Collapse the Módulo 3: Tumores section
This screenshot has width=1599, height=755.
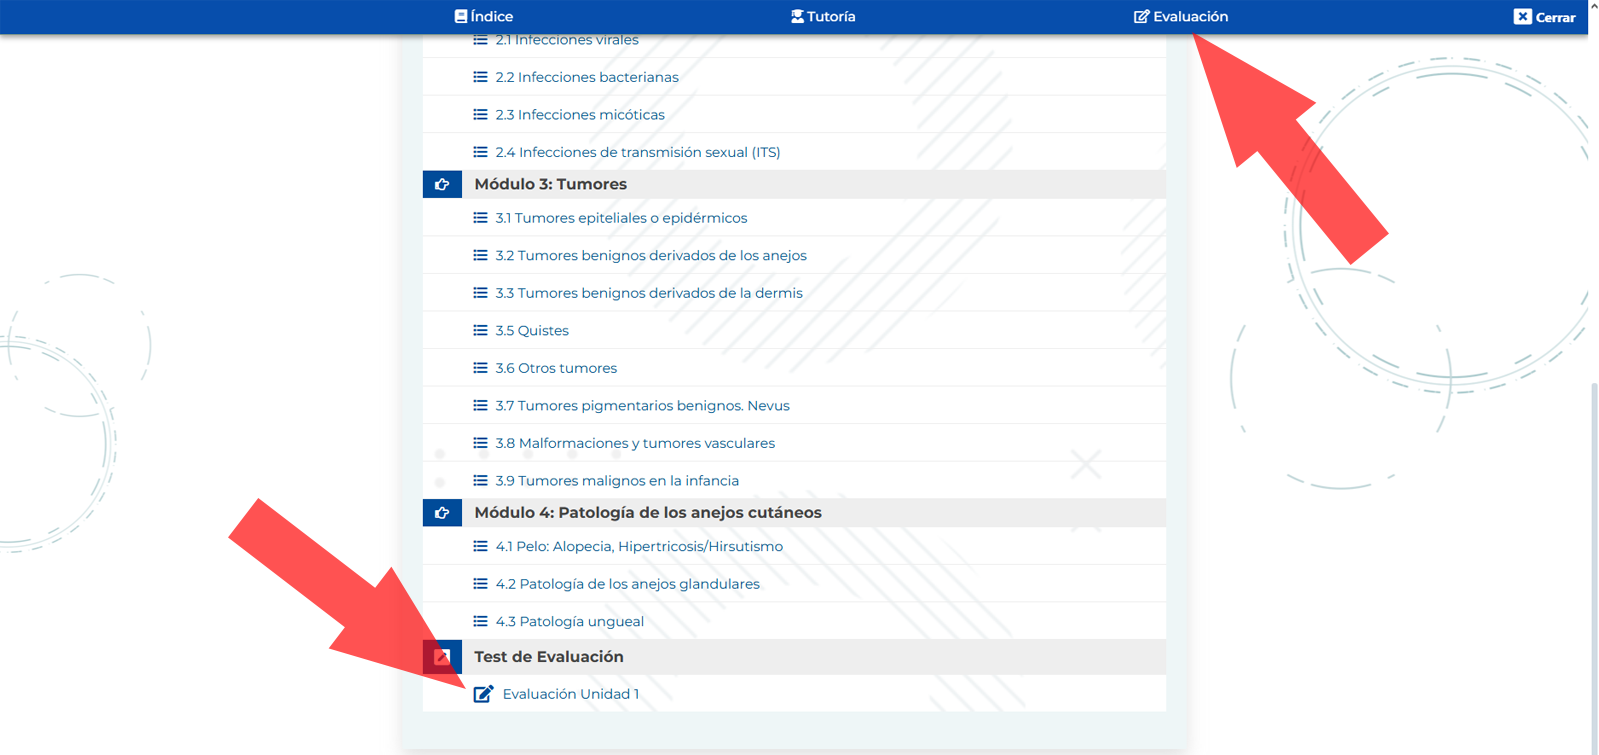pyautogui.click(x=550, y=184)
